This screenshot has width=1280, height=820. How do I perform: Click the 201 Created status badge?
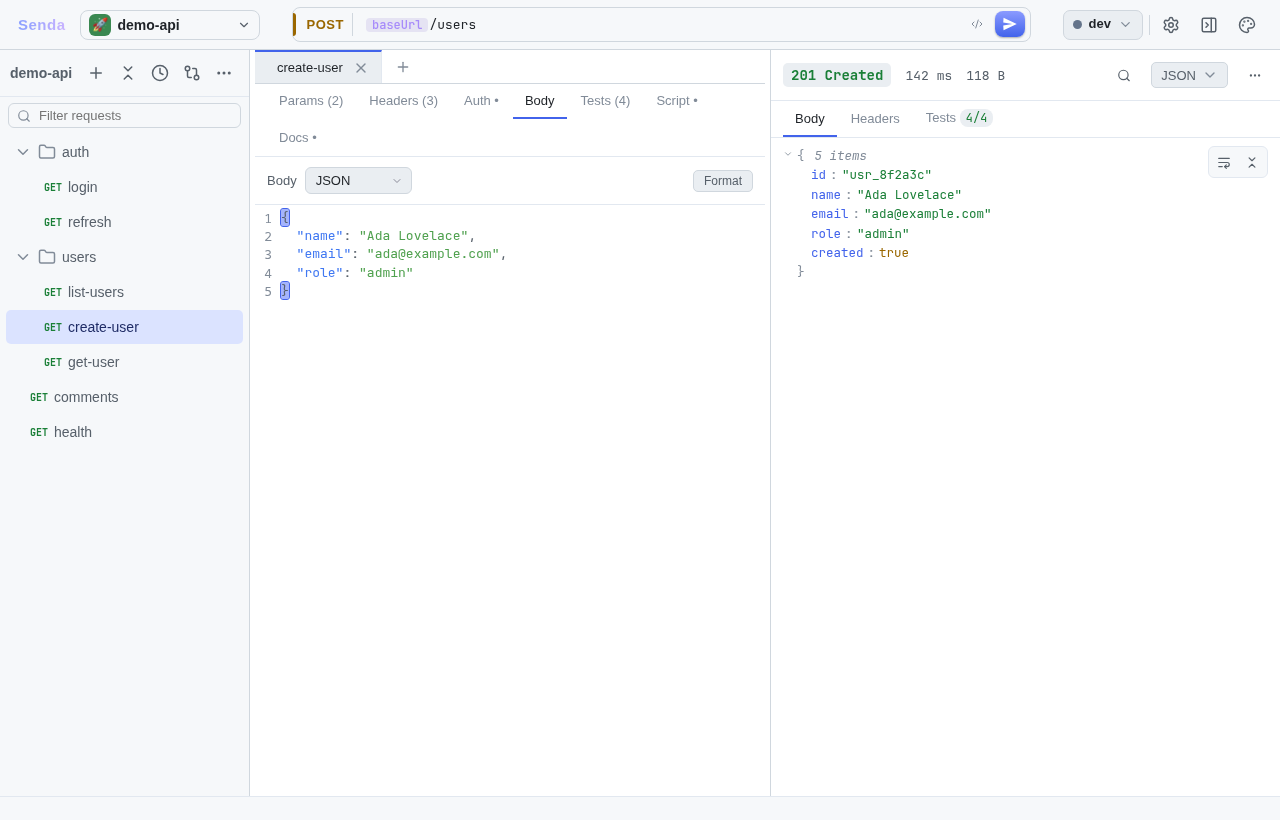tap(837, 75)
